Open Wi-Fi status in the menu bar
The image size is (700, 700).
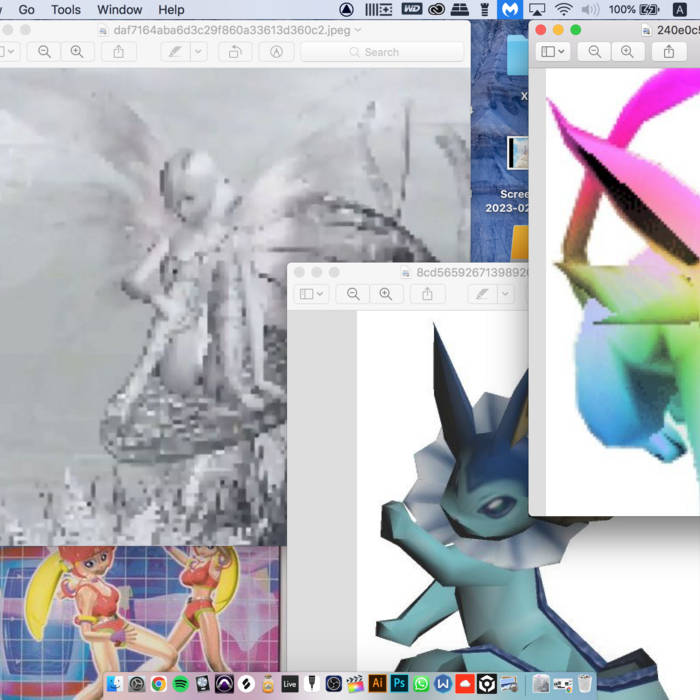pyautogui.click(x=564, y=9)
